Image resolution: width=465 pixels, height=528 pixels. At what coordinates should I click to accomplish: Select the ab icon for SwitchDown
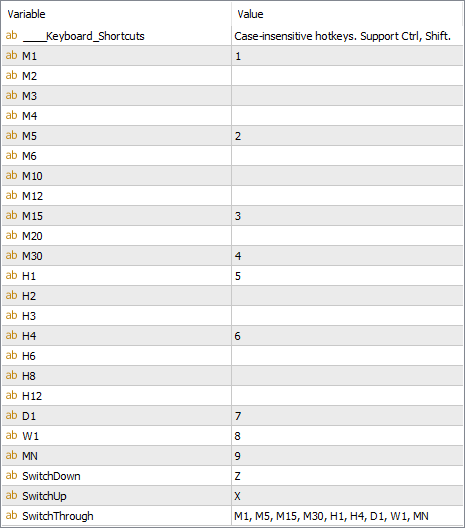[11, 475]
